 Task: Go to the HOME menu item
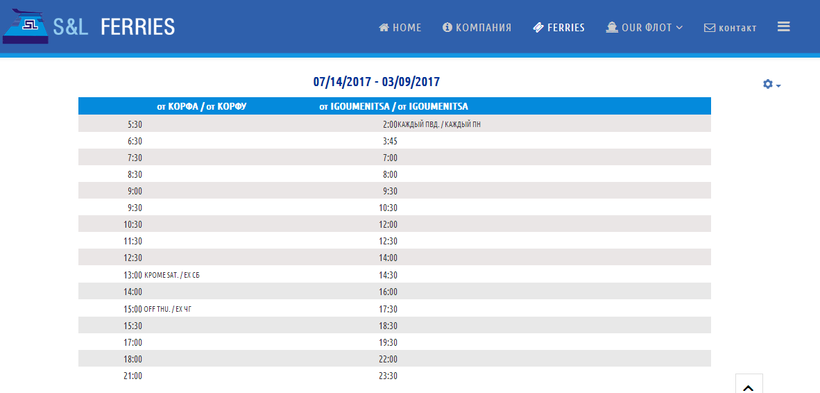[400, 27]
